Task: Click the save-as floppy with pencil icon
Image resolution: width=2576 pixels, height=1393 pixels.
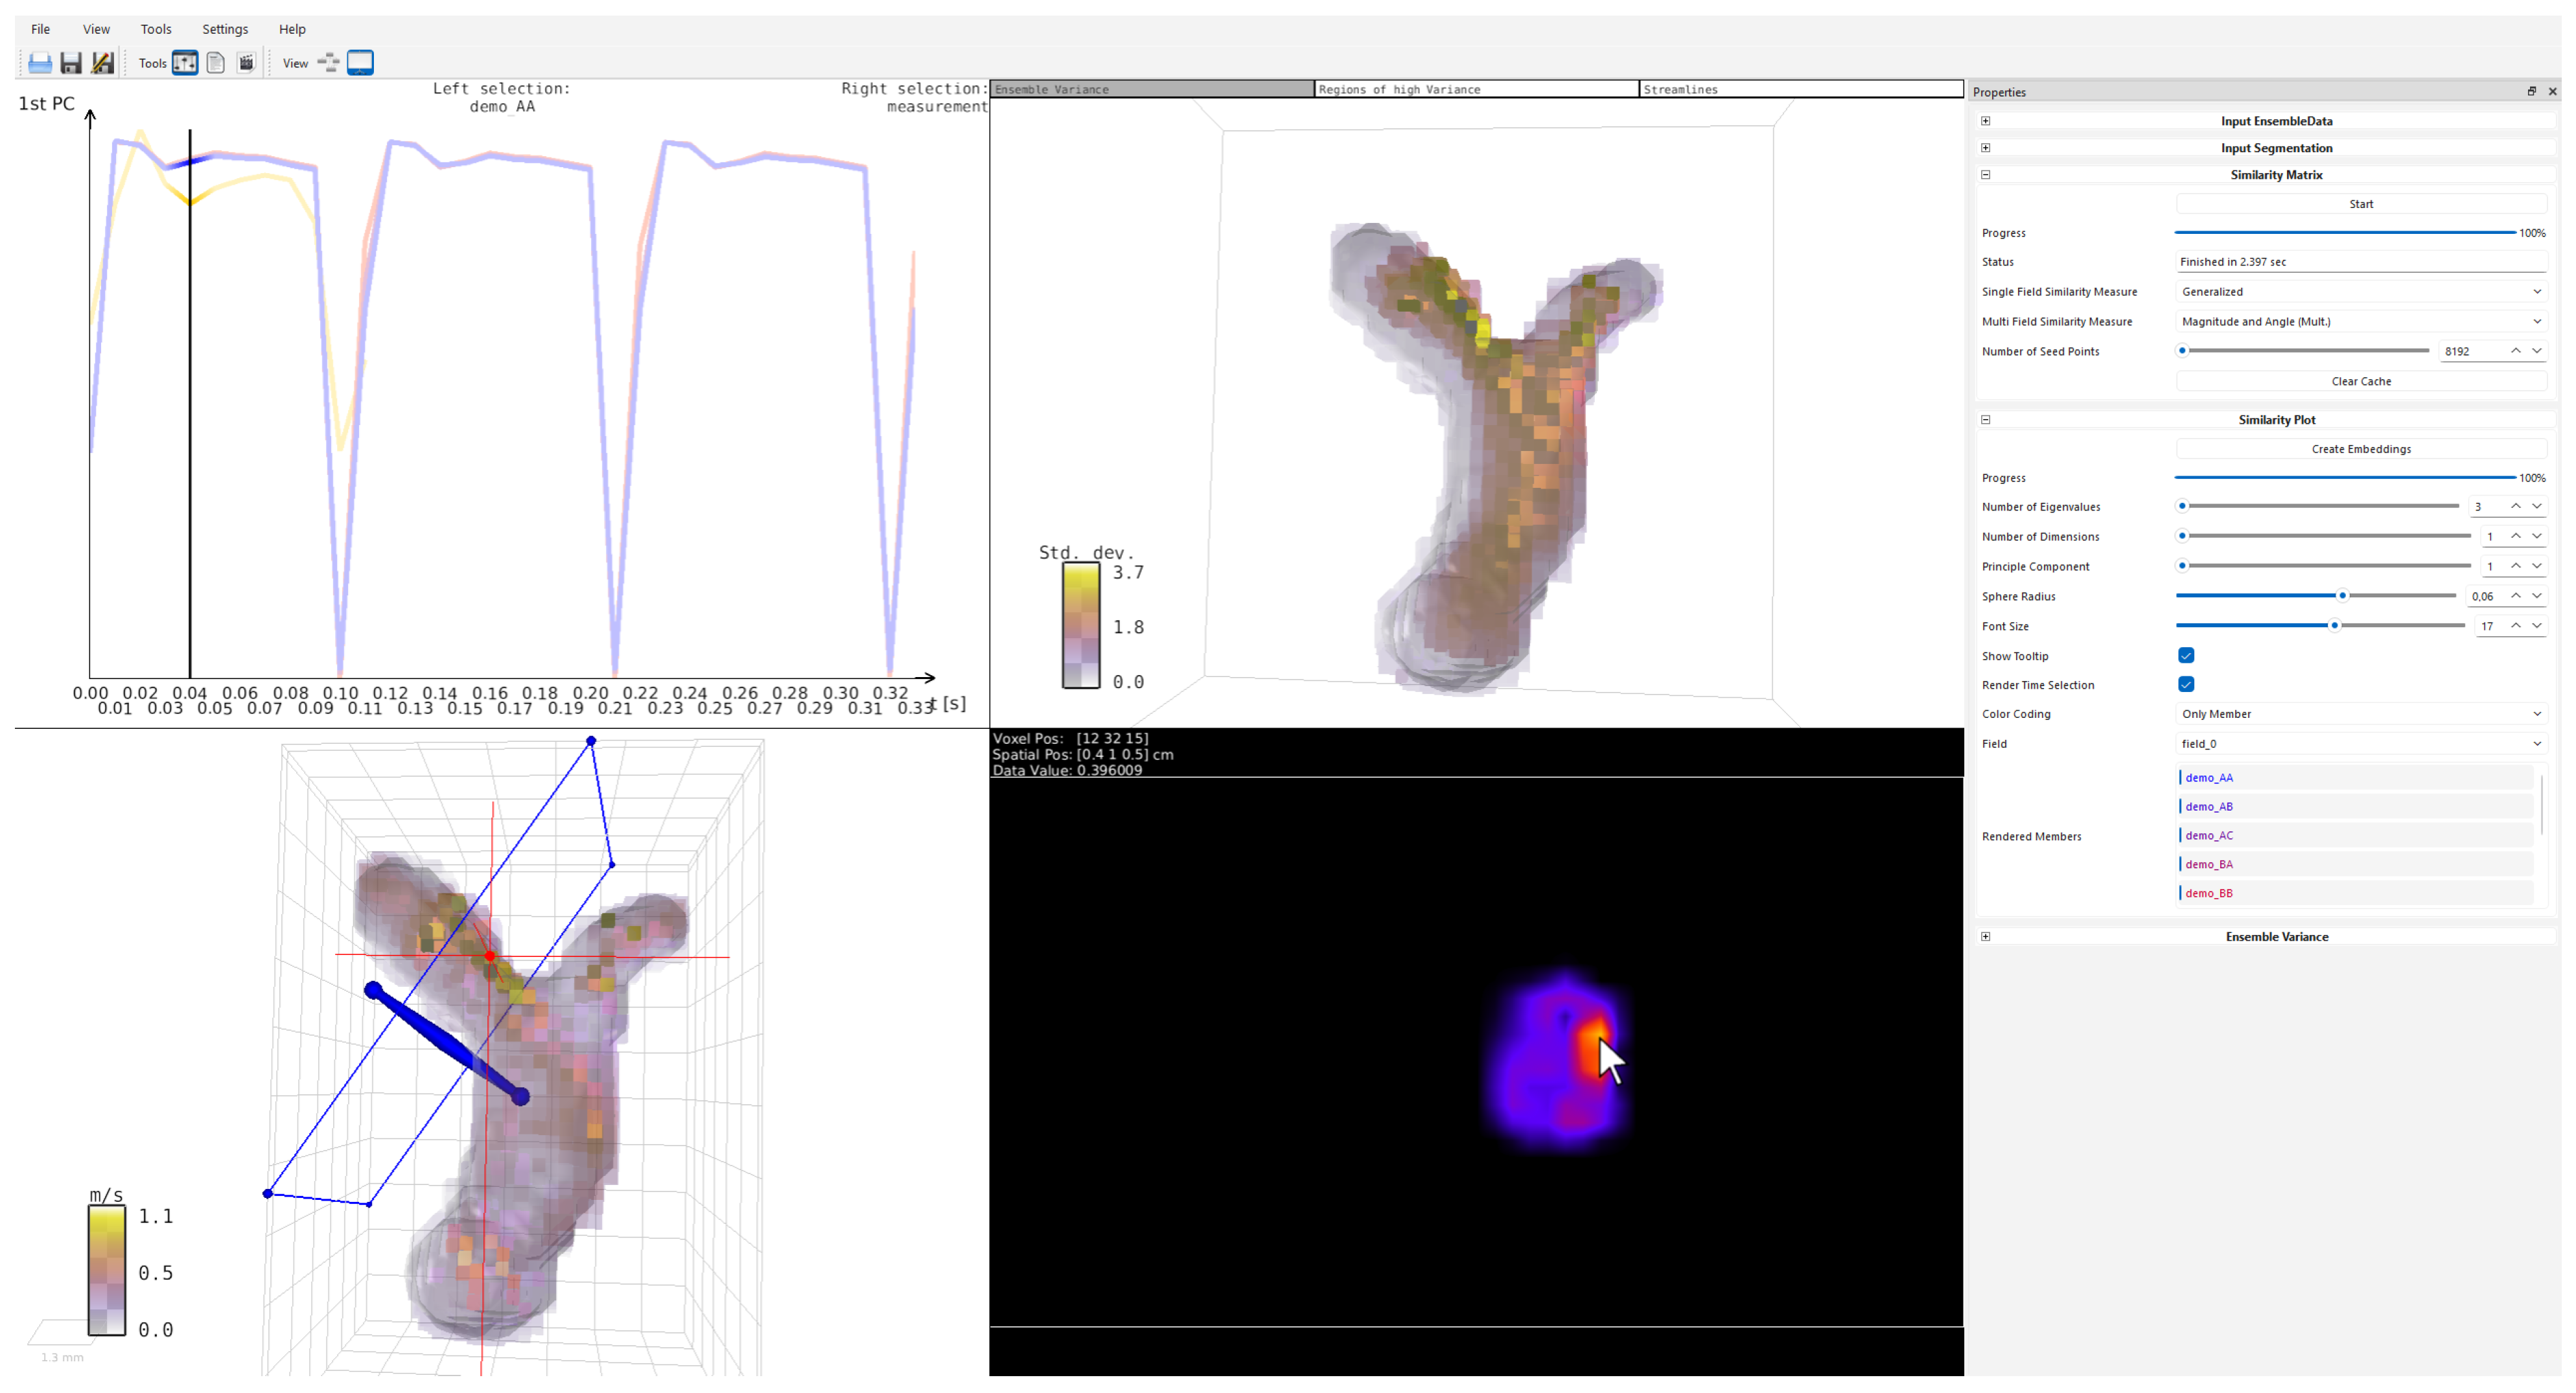Action: tap(102, 63)
